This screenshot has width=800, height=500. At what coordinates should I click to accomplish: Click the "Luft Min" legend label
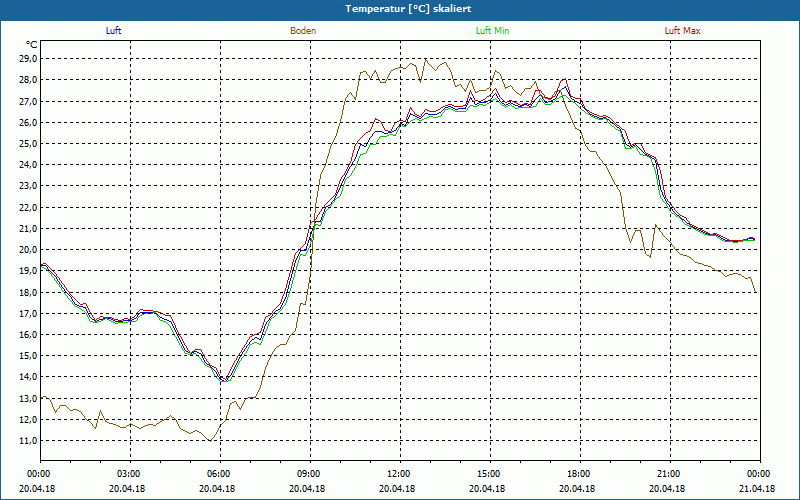click(x=492, y=31)
